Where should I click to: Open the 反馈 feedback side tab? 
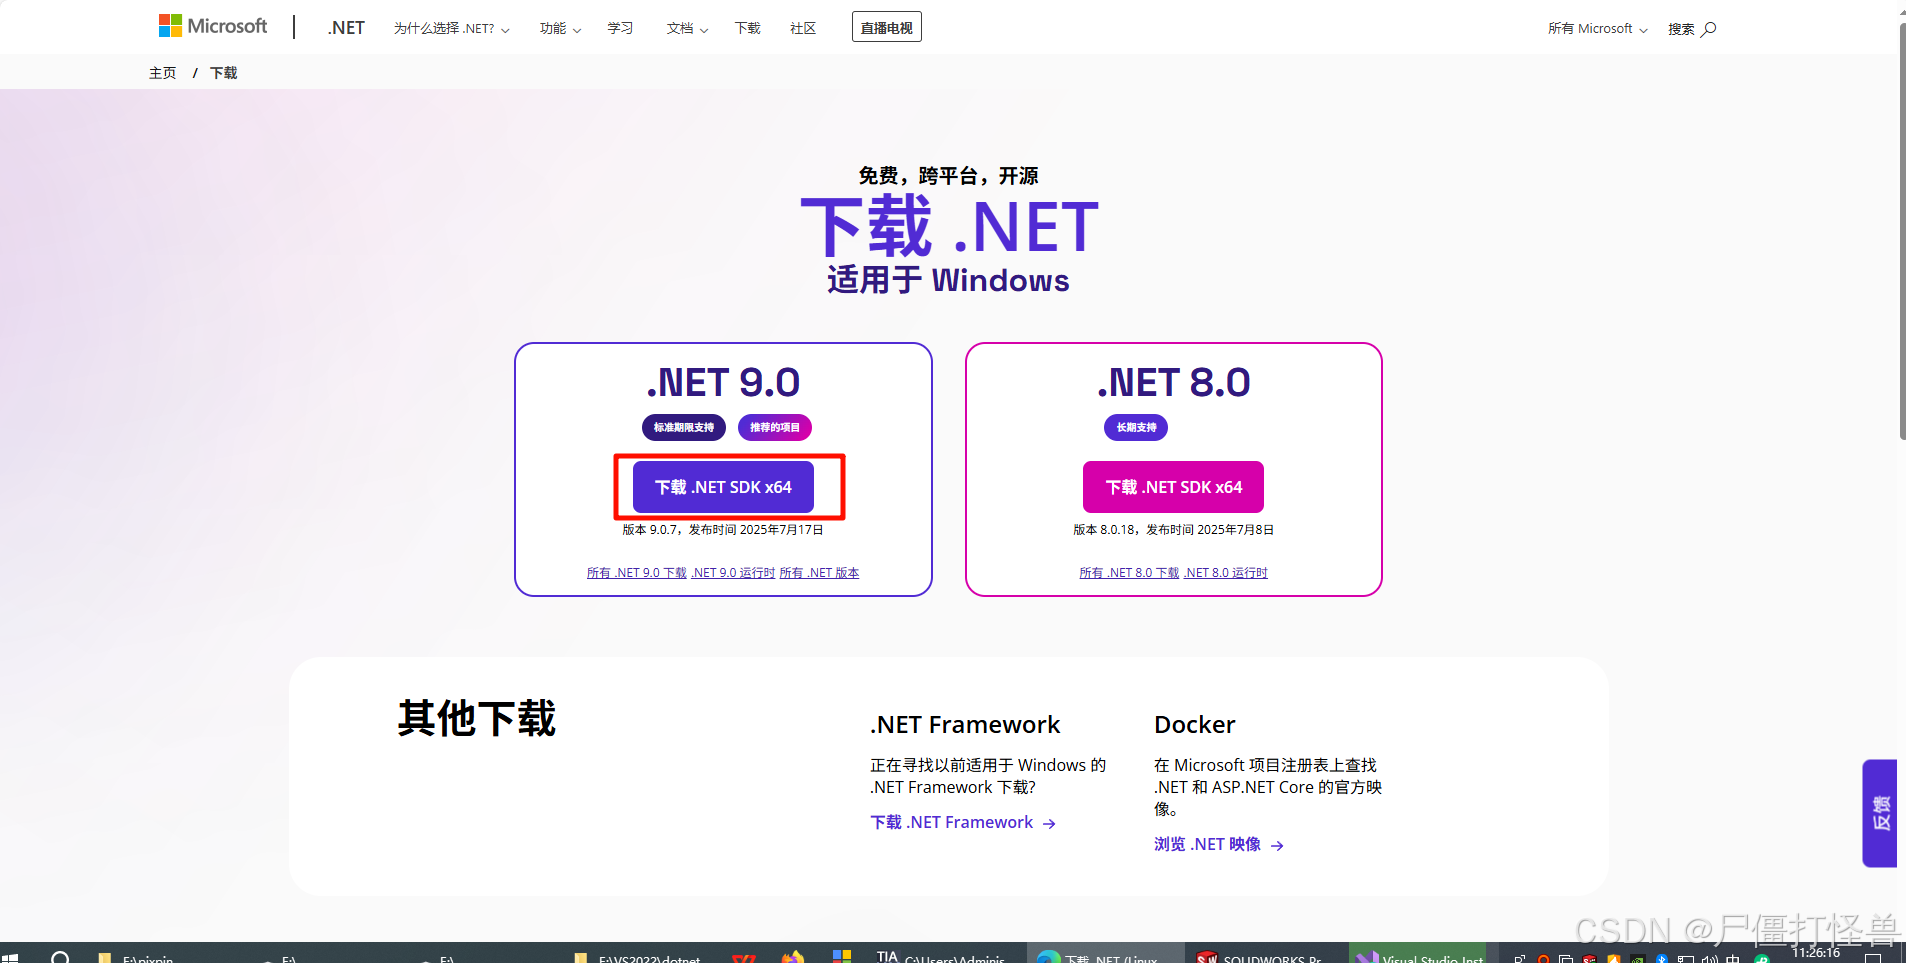click(1879, 813)
